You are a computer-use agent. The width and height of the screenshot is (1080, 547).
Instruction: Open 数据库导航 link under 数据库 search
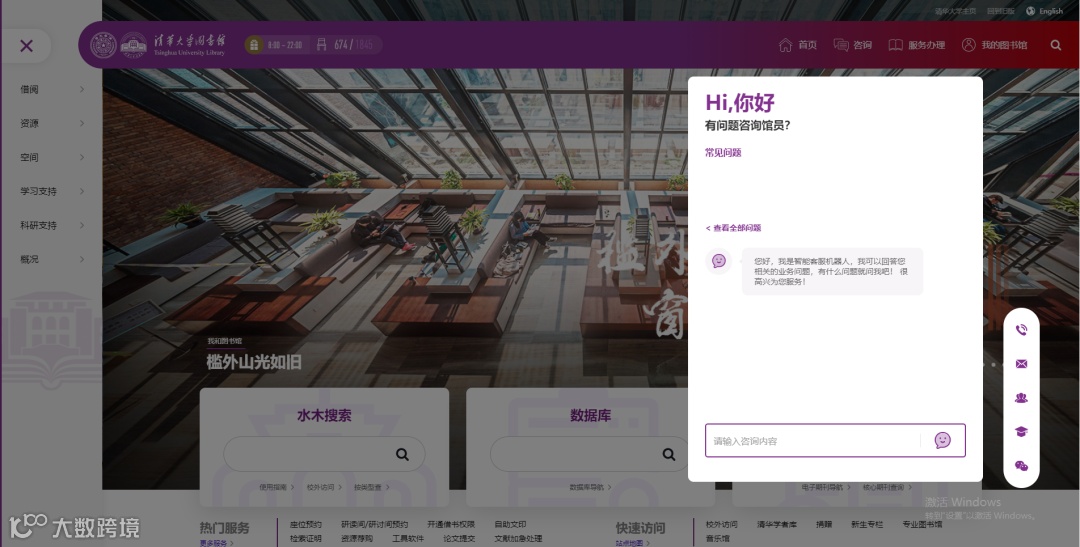(590, 487)
